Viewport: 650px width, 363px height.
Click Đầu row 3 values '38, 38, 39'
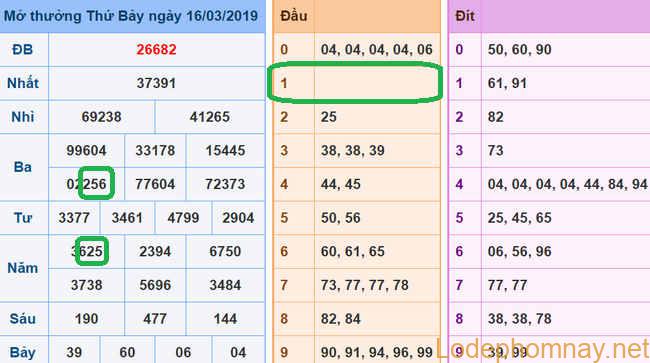353,150
